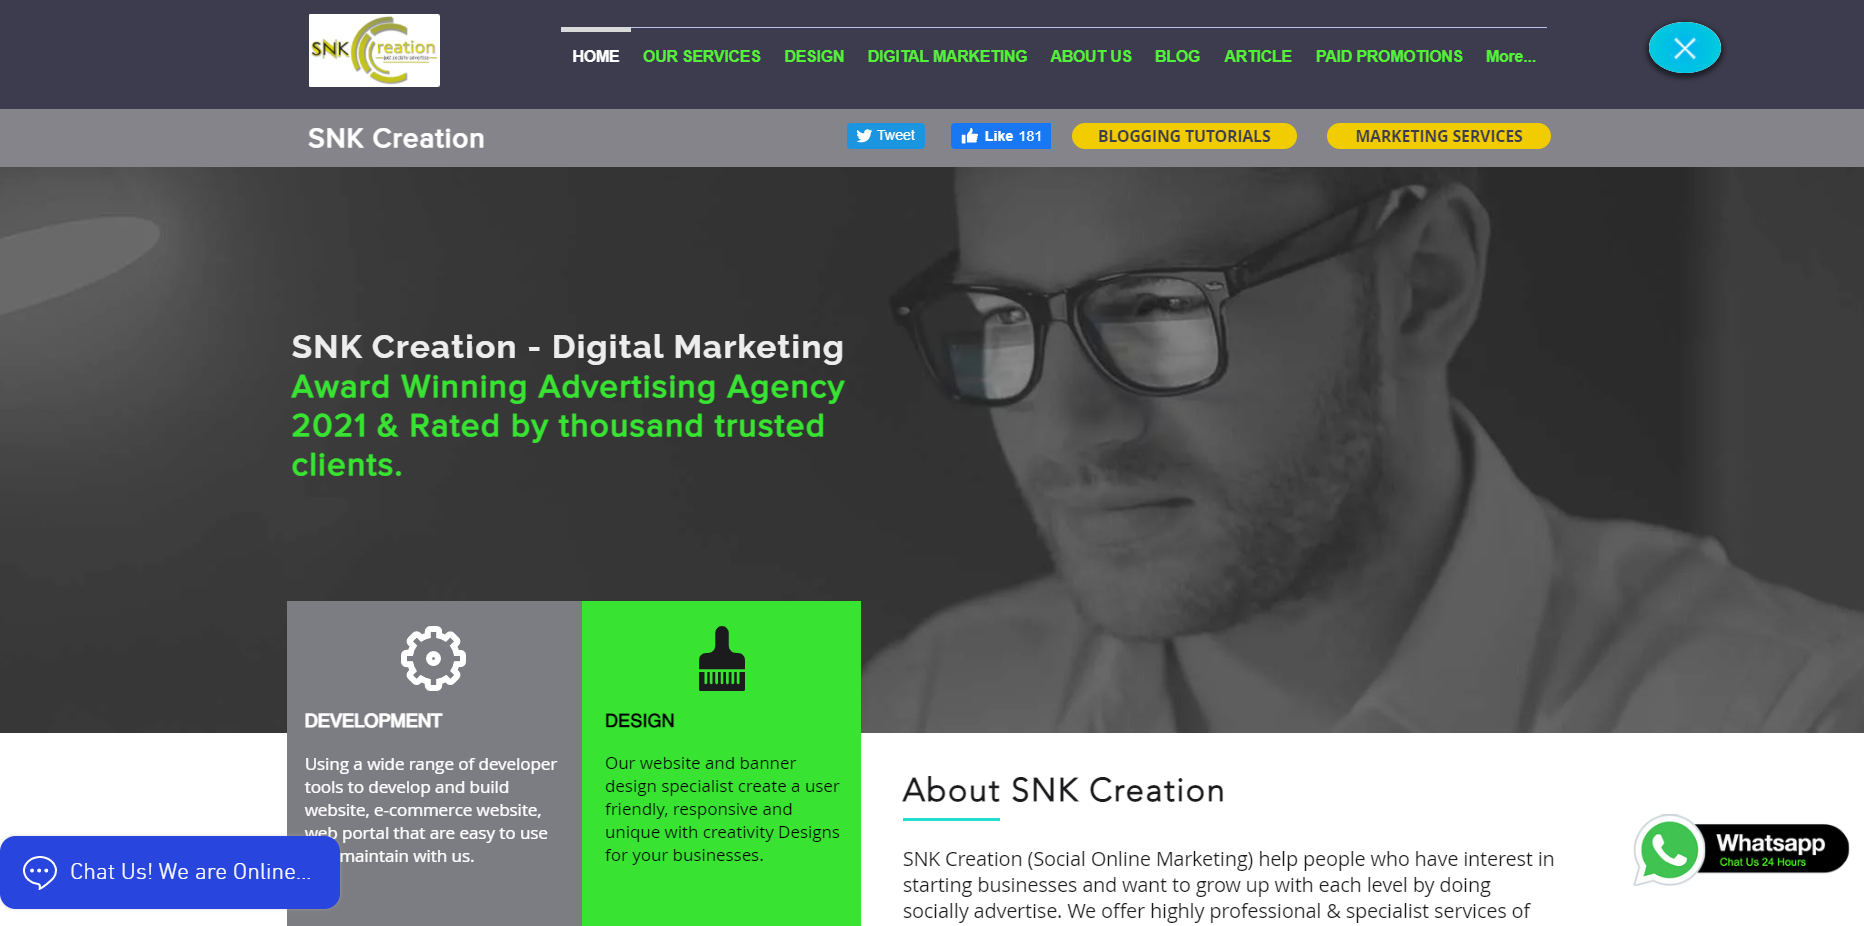Open the OUR SERVICES menu
This screenshot has height=926, width=1864.
coord(701,57)
